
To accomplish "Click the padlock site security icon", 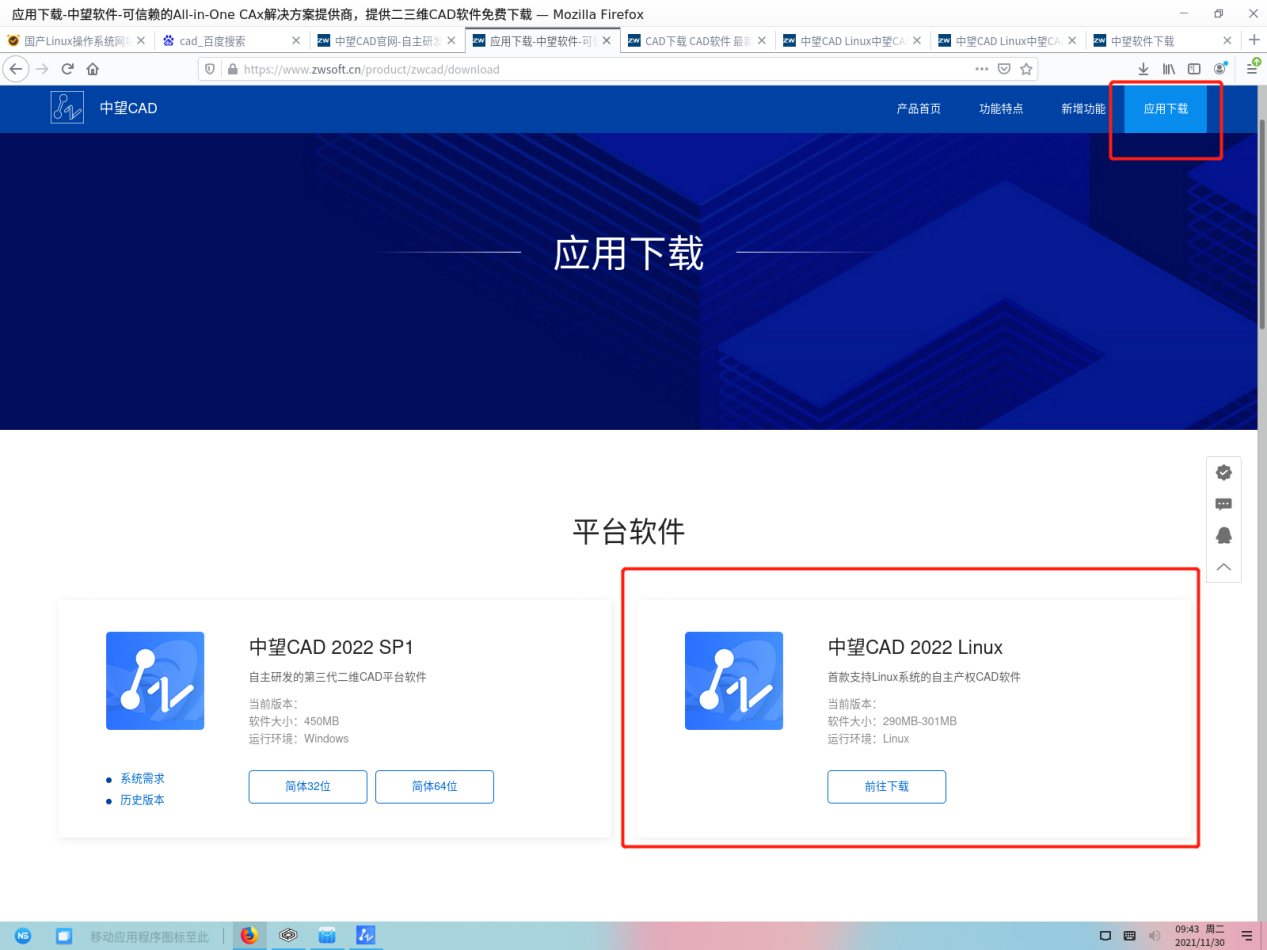I will [x=232, y=69].
